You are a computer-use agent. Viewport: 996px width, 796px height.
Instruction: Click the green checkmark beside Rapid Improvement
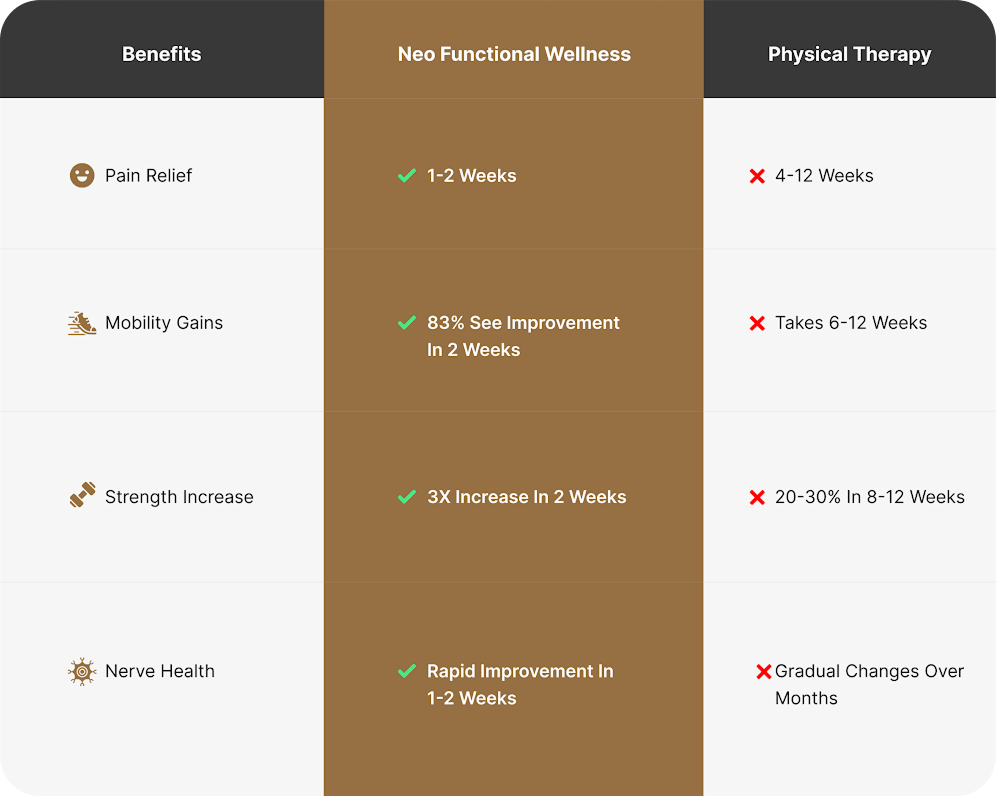pyautogui.click(x=407, y=671)
